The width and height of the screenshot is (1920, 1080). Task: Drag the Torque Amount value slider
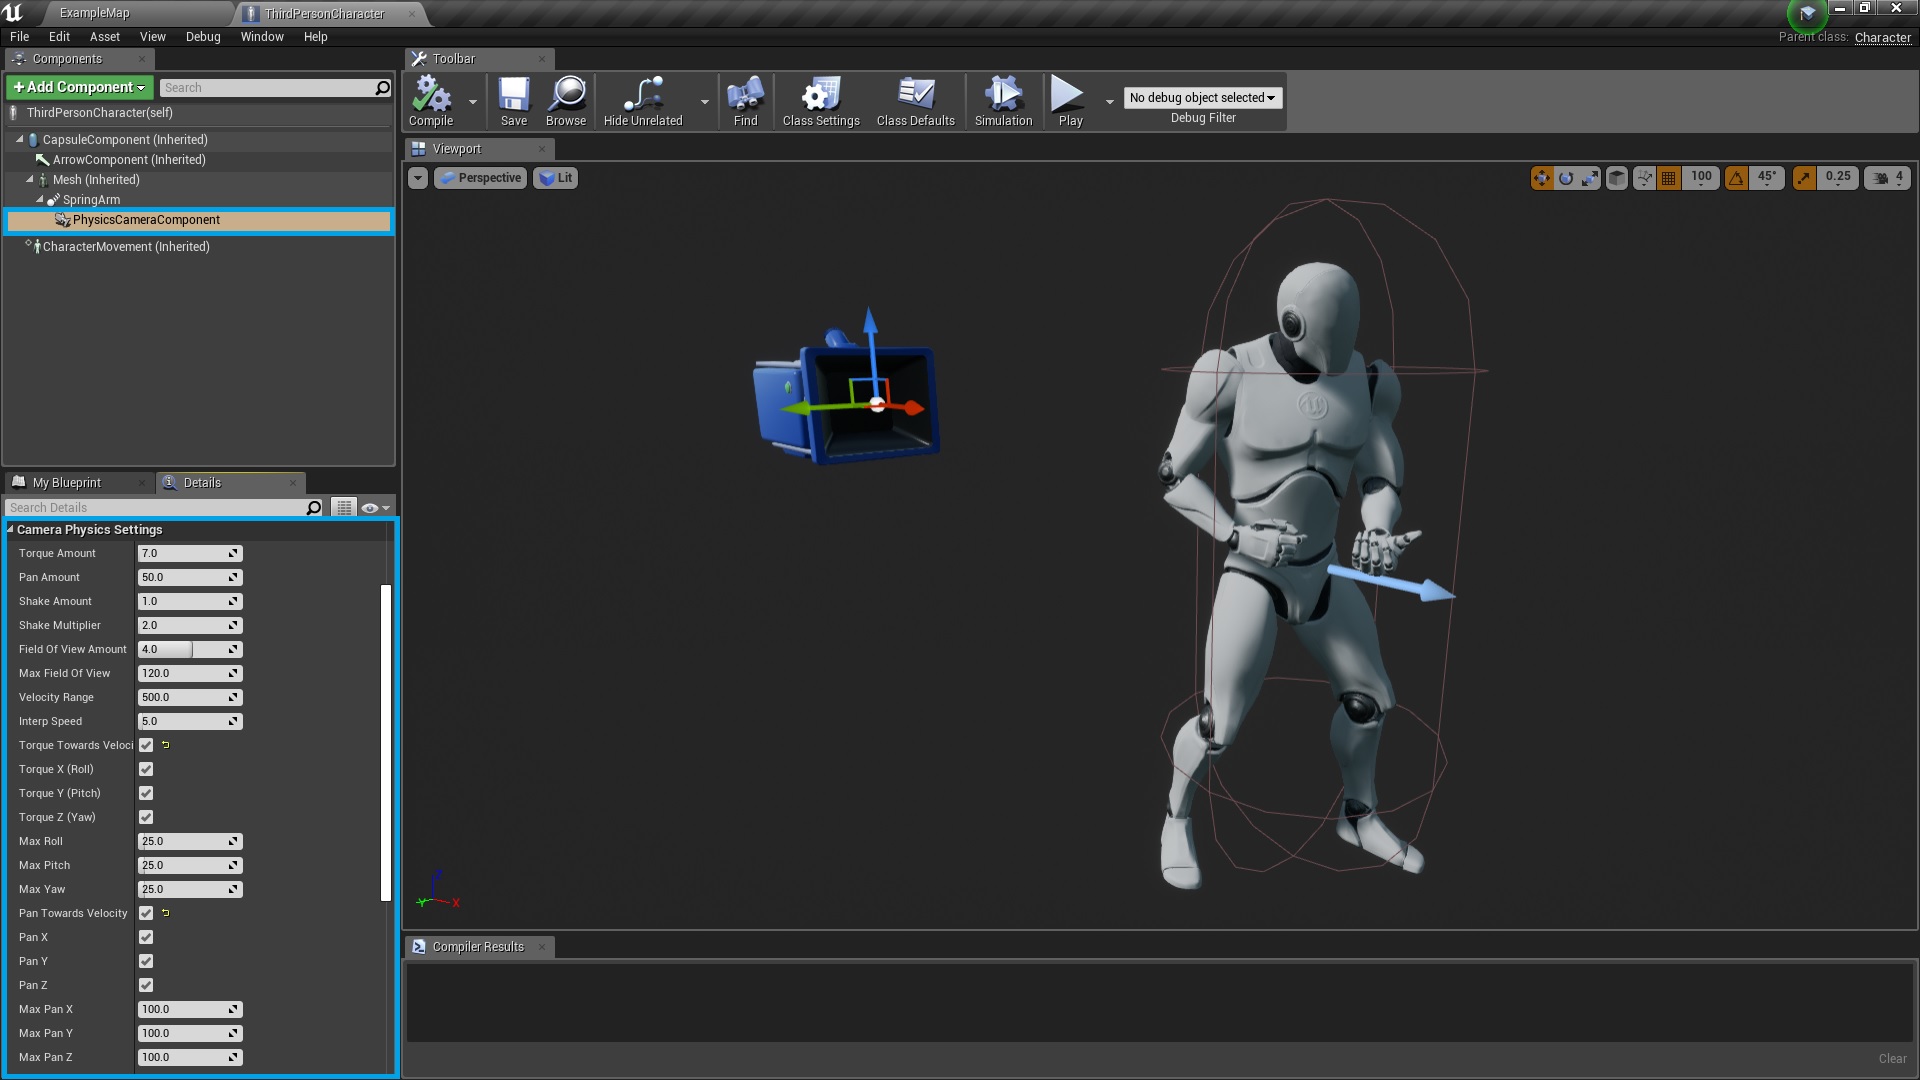point(185,553)
